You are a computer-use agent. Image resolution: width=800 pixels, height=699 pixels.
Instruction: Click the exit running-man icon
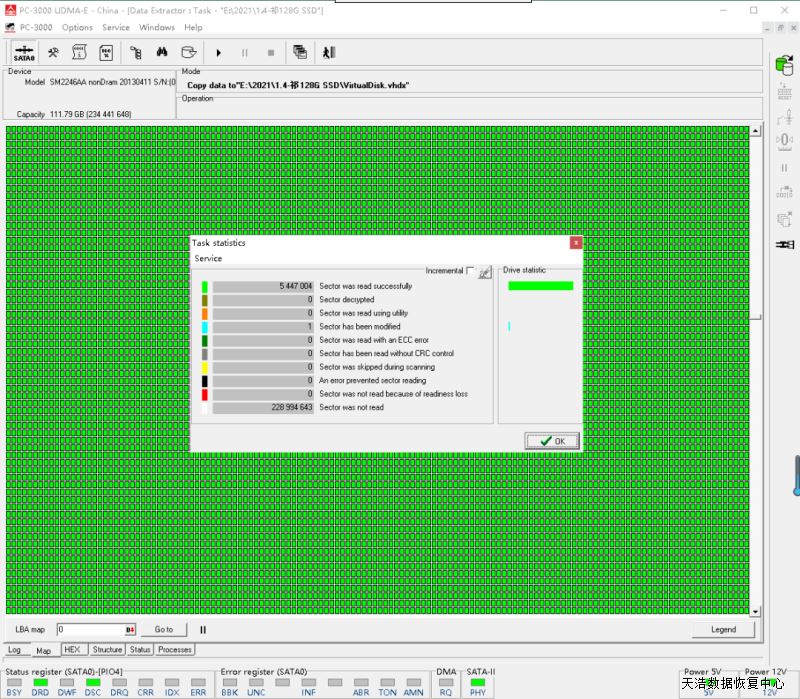point(328,53)
